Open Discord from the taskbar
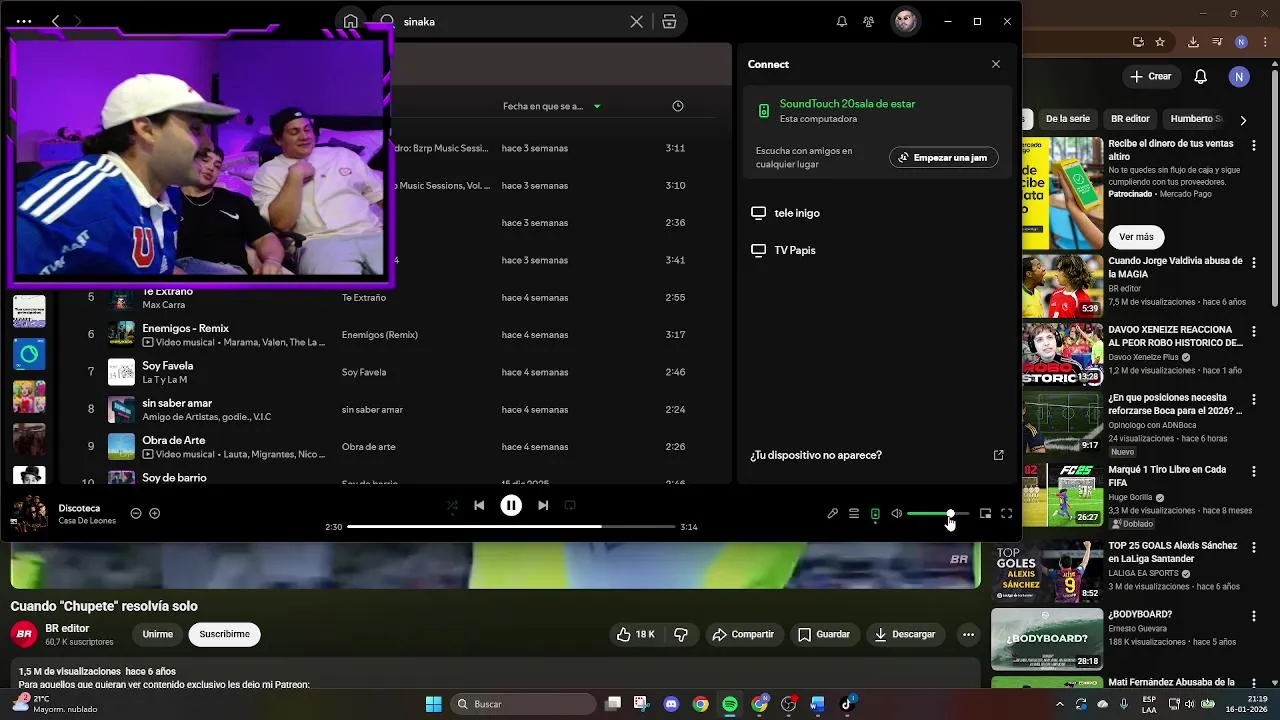This screenshot has width=1280, height=720. click(x=671, y=704)
